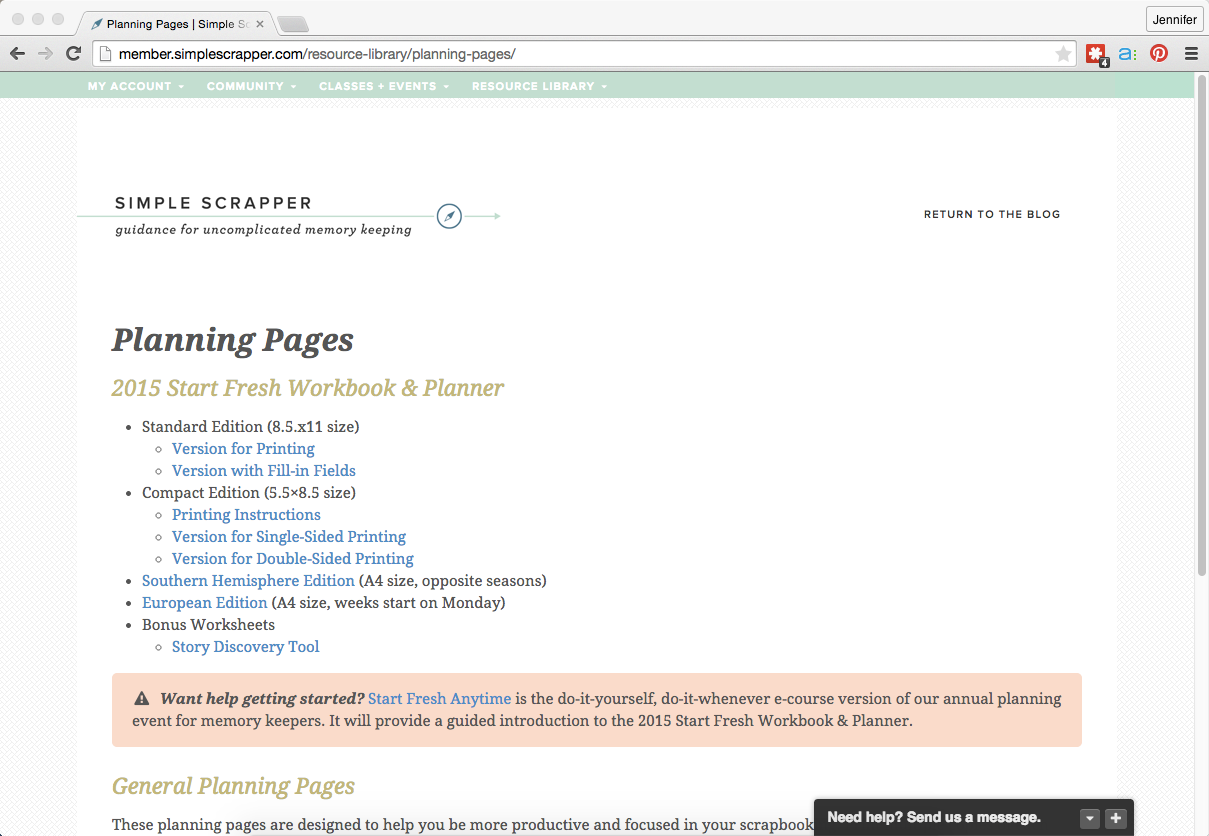Image resolution: width=1209 pixels, height=836 pixels.
Task: Follow the Start Fresh Anytime link
Action: 439,698
